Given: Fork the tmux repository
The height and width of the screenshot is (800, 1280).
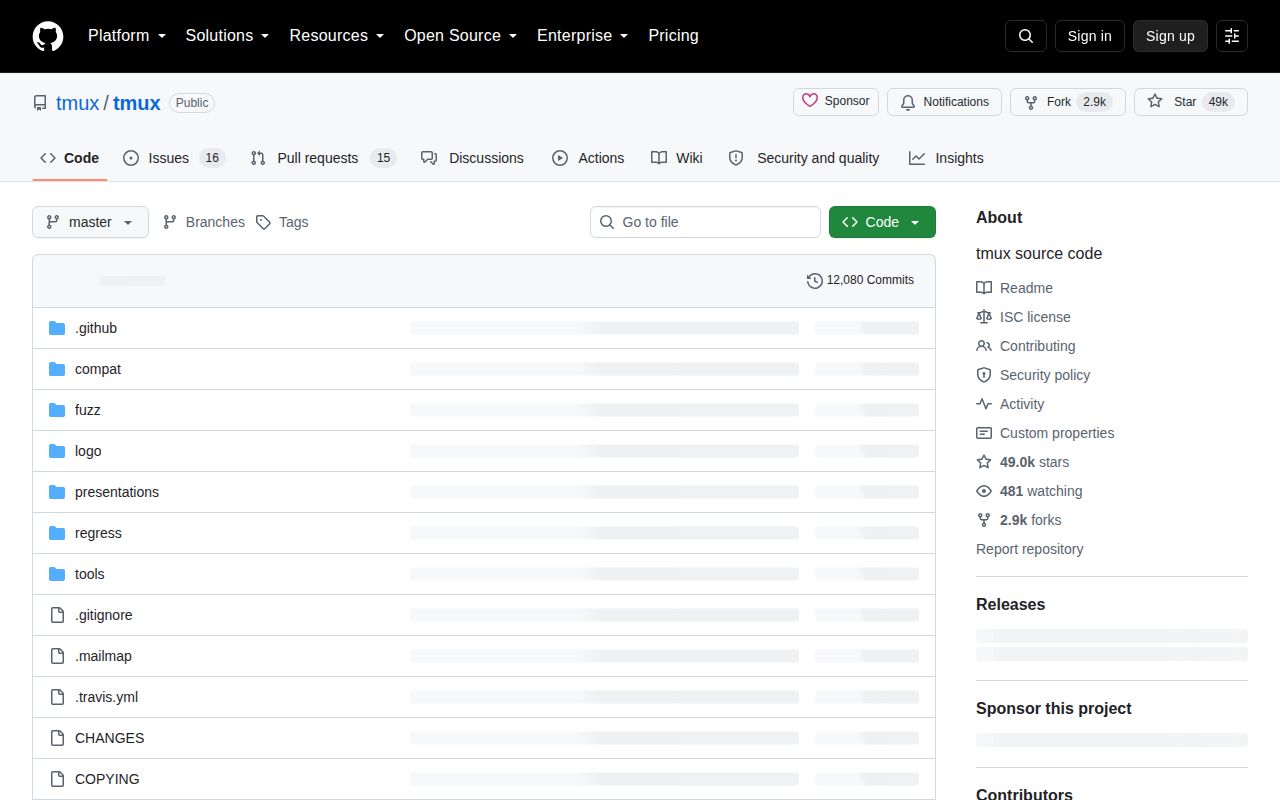Looking at the screenshot, I should (x=1068, y=102).
